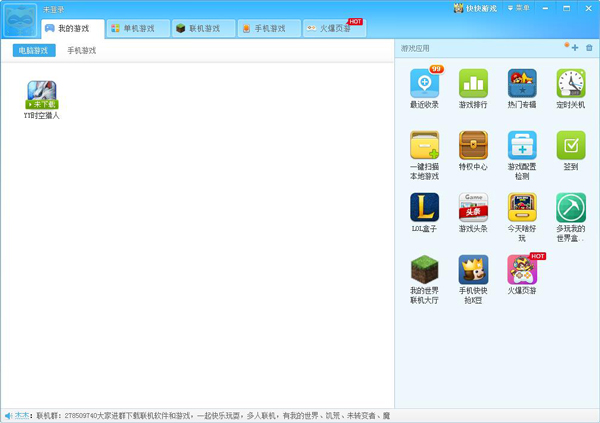
Task: Open the 游戏排行 game ranking icon
Action: pos(473,84)
